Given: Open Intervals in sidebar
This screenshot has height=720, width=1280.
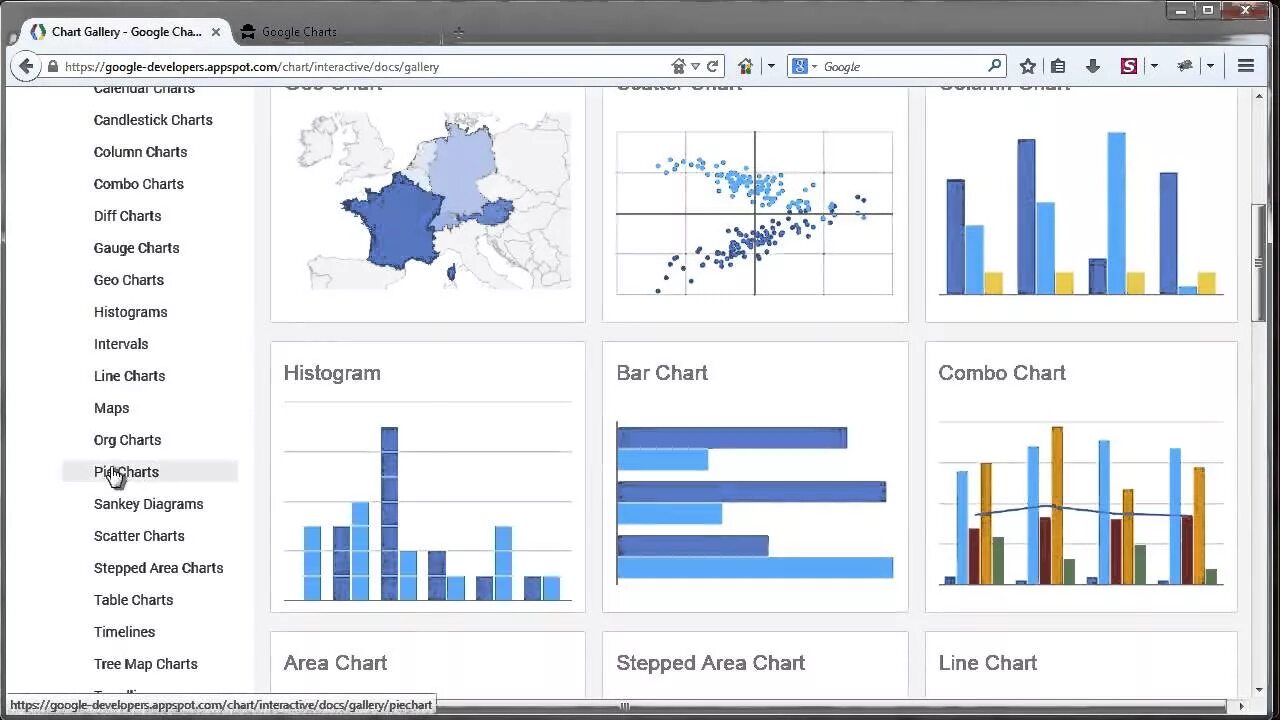Looking at the screenshot, I should coord(121,344).
